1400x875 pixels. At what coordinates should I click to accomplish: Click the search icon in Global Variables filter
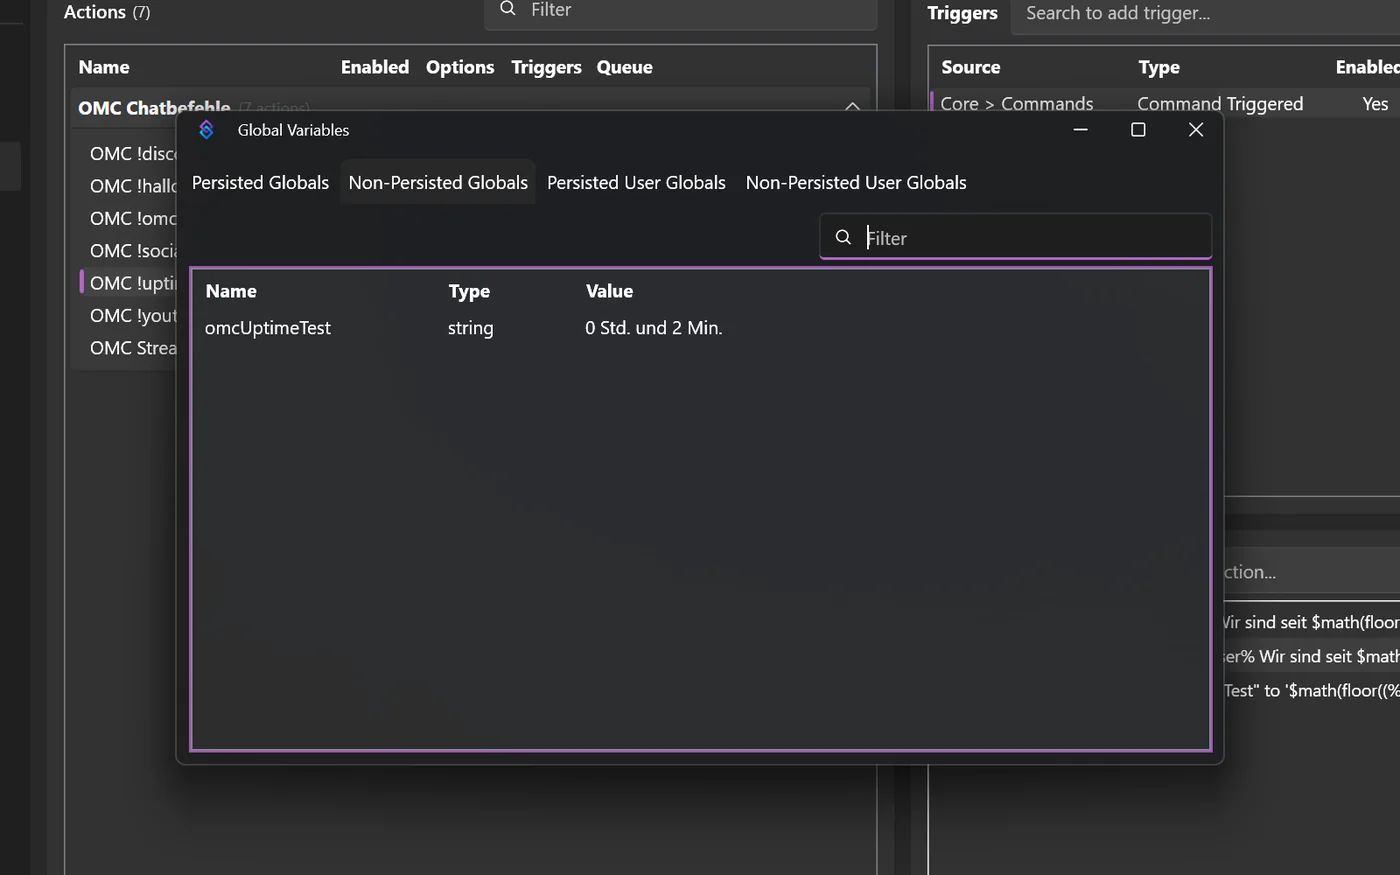(843, 237)
